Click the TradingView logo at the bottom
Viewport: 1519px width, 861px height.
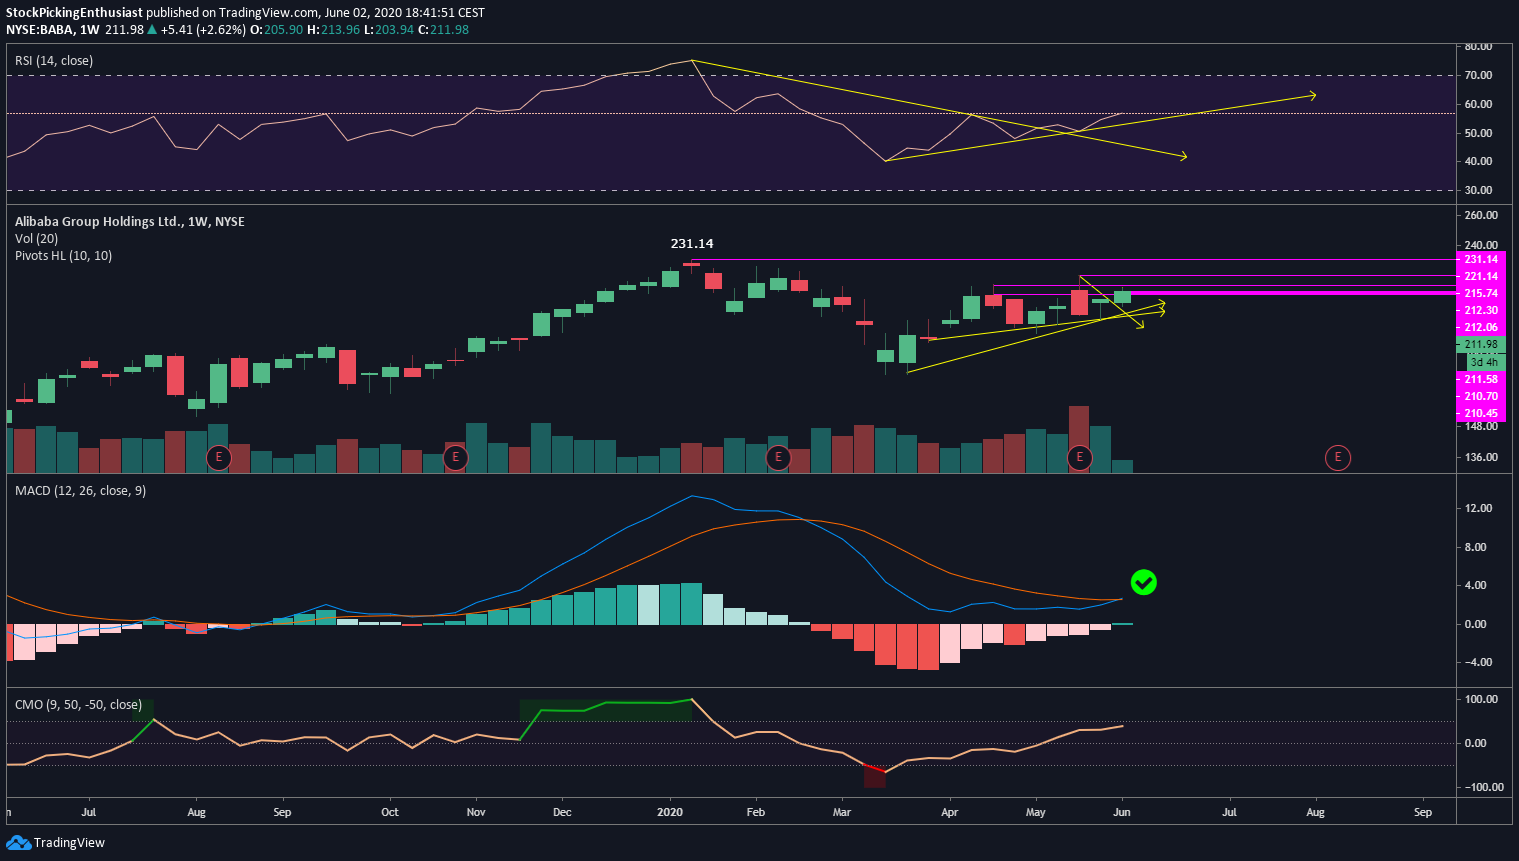tap(56, 842)
